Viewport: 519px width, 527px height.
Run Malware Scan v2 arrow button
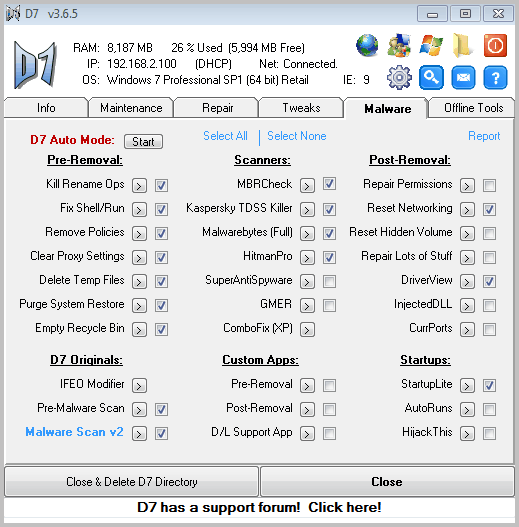[139, 433]
